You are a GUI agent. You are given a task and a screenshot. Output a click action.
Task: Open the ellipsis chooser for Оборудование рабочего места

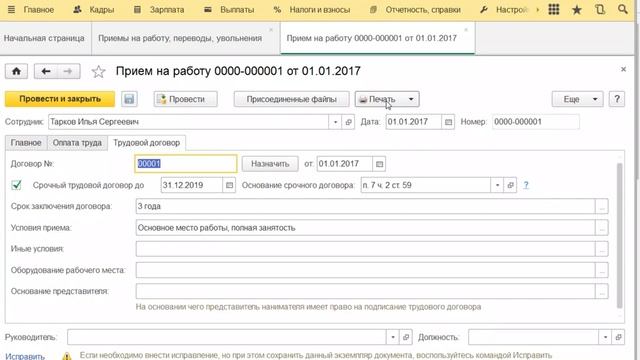[602, 270]
